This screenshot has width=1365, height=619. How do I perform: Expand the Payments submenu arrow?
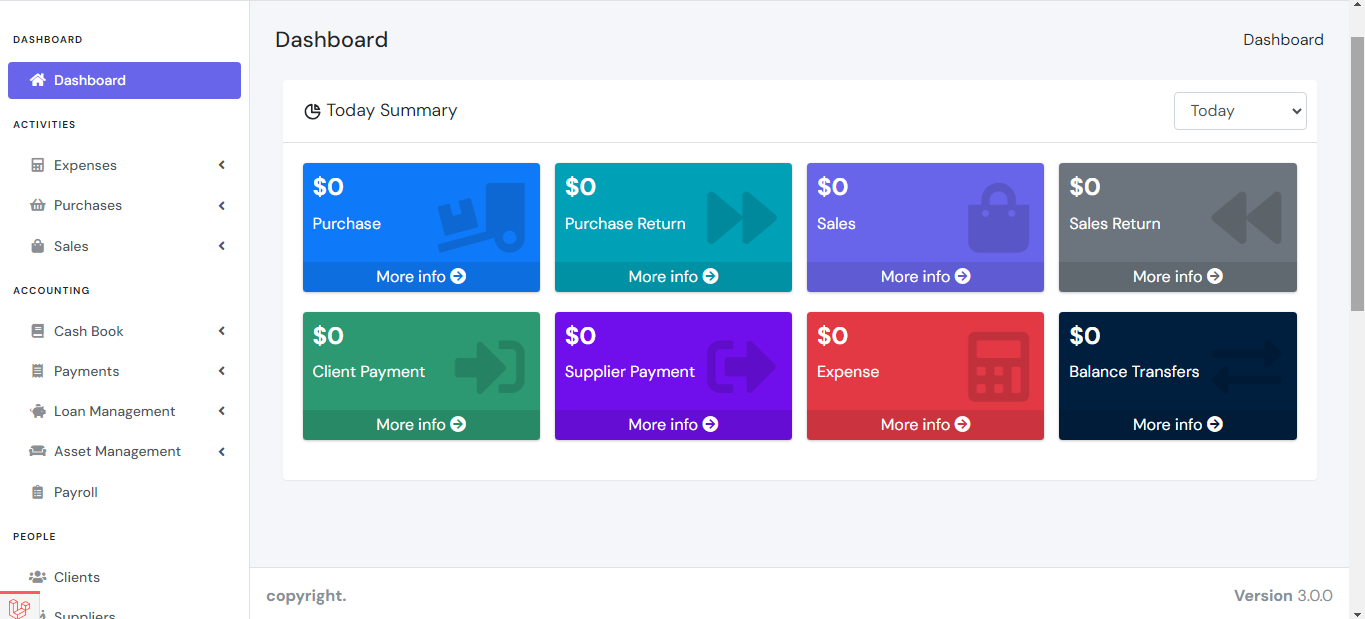(222, 371)
